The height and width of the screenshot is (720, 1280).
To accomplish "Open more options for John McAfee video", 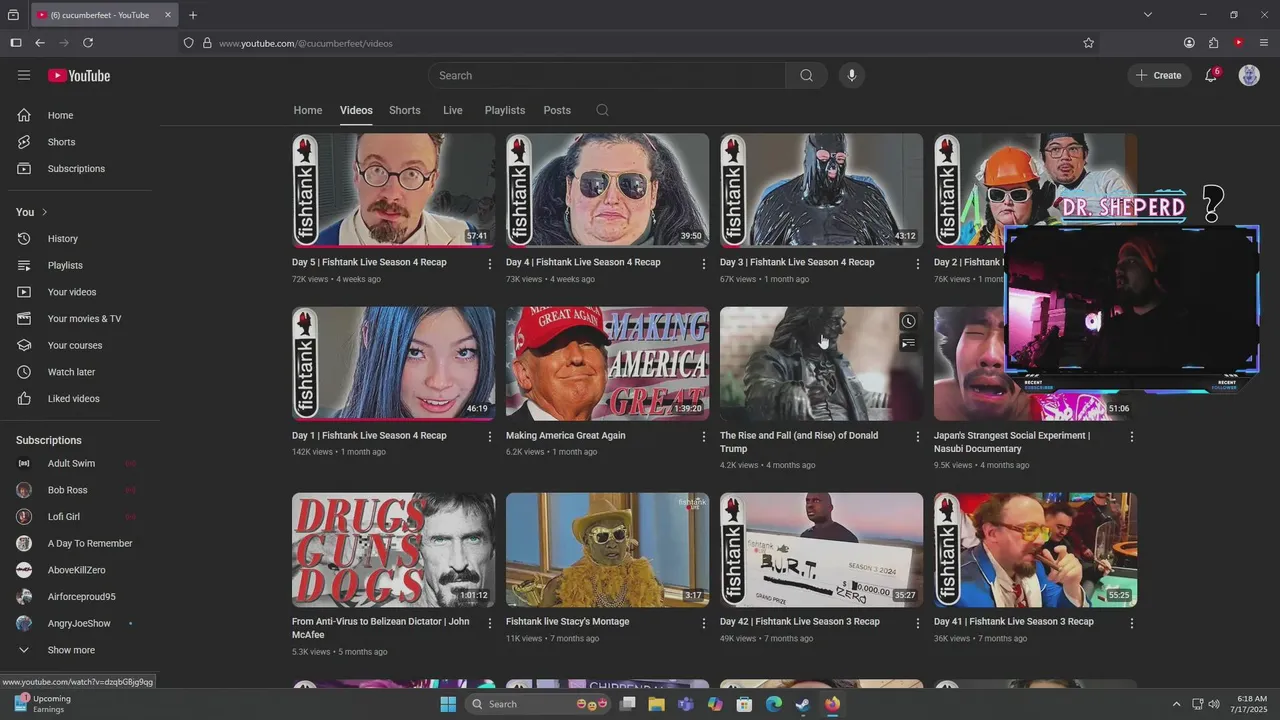I will pyautogui.click(x=490, y=623).
